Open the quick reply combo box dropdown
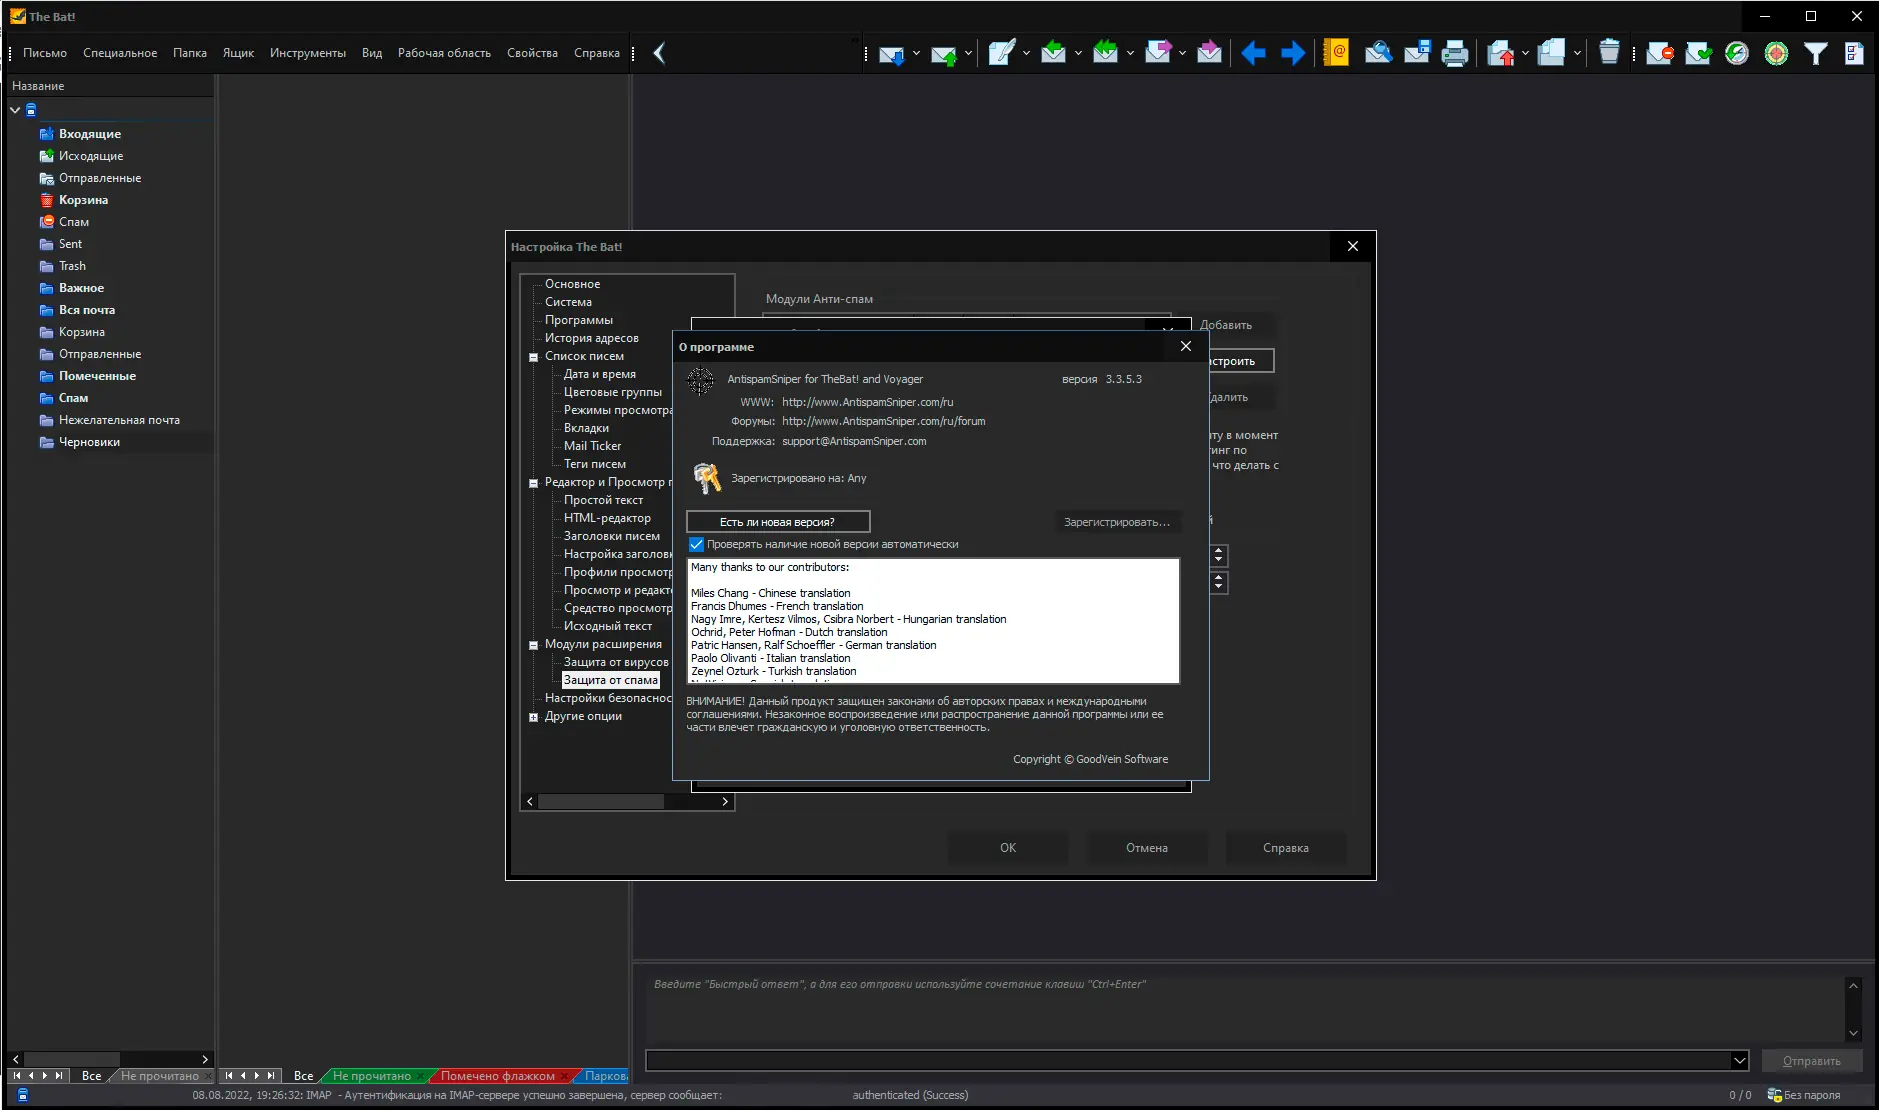This screenshot has height=1110, width=1879. (x=1739, y=1060)
